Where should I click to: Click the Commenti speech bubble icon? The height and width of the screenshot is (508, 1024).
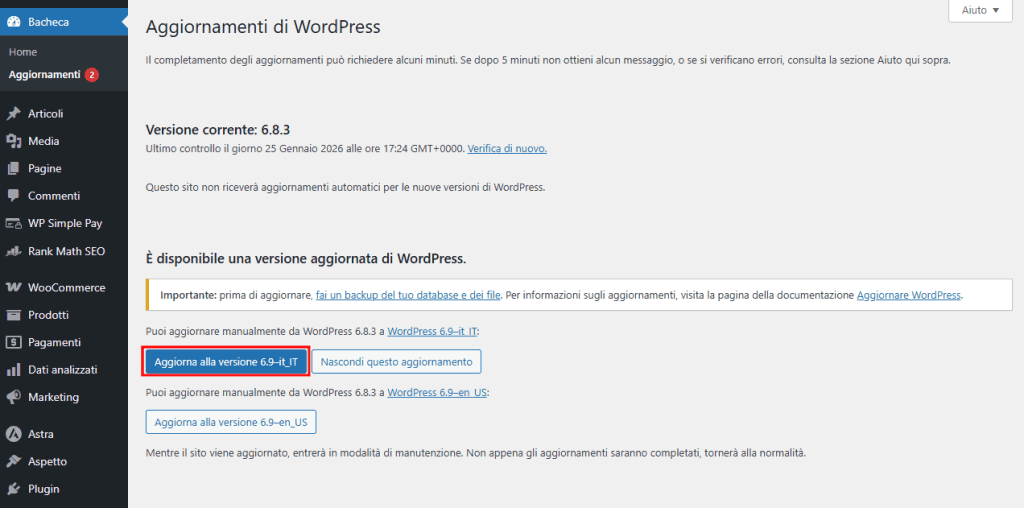tap(13, 196)
